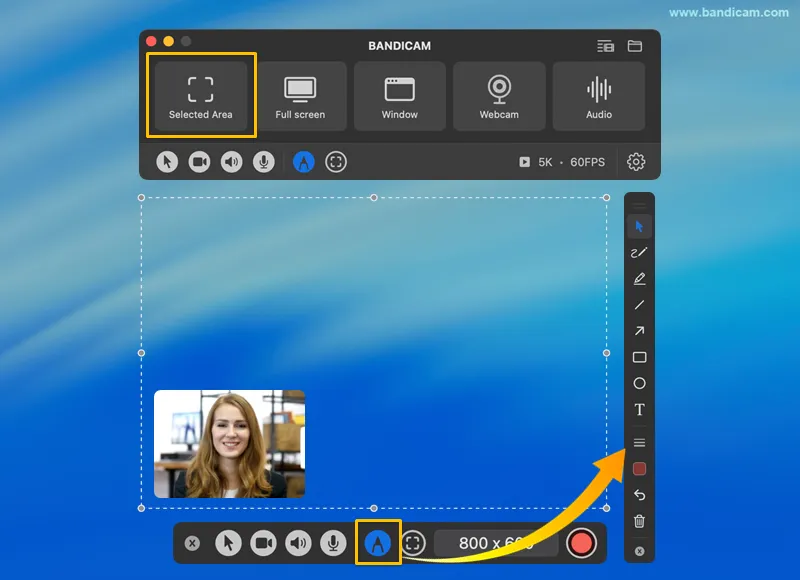Viewport: 800px width, 580px height.
Task: Open line thickness options in drawing toolbar
Action: [639, 443]
